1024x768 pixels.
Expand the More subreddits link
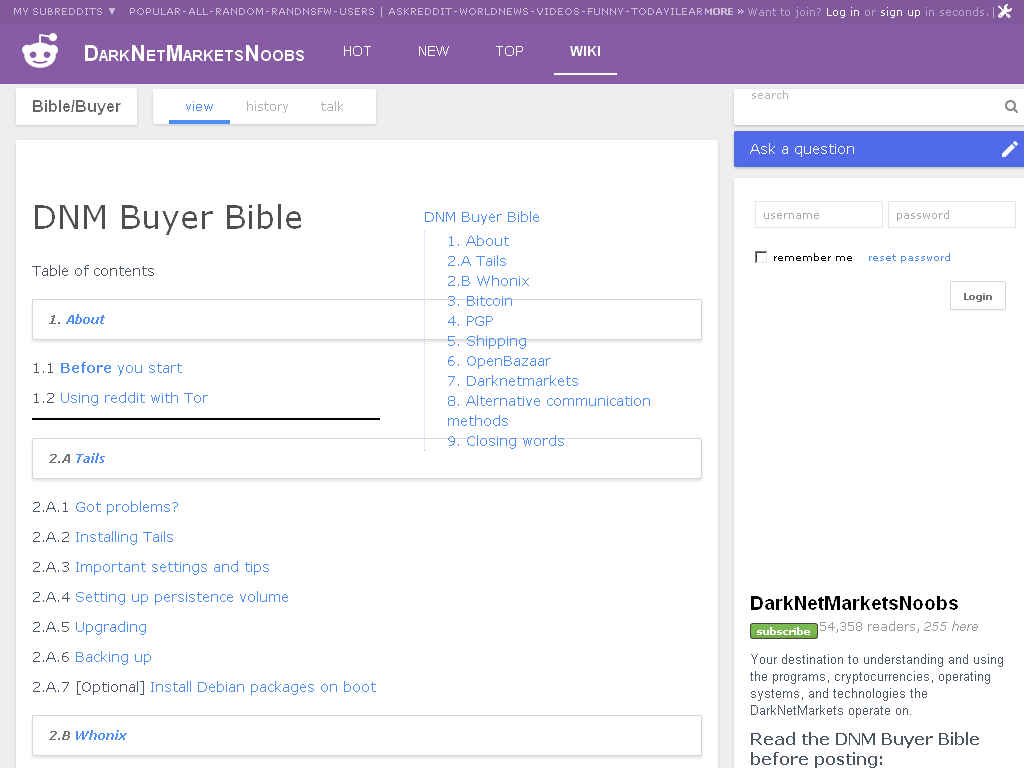[724, 12]
